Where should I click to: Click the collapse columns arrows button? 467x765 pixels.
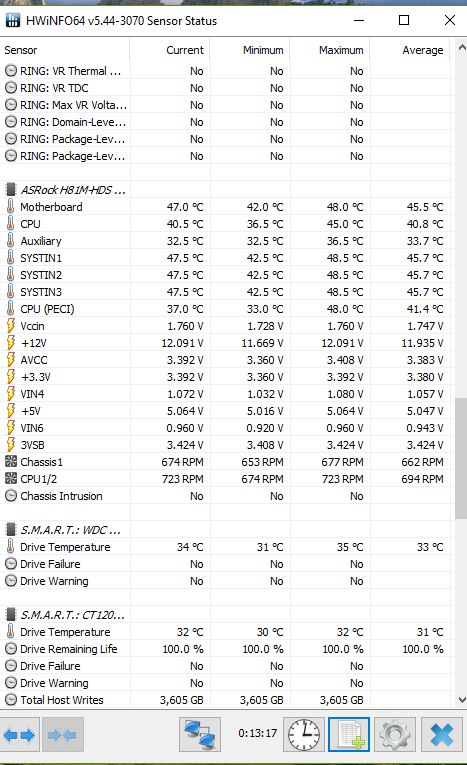pos(62,734)
